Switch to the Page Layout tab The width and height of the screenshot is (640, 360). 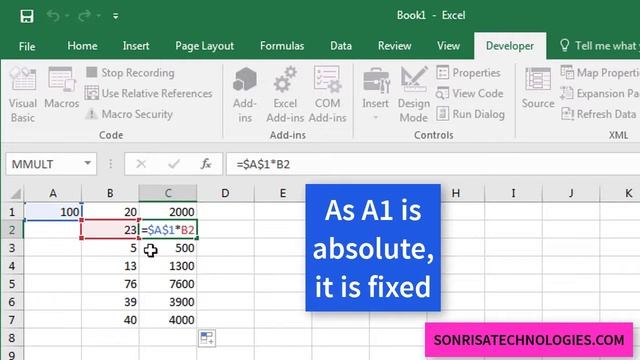[x=204, y=46]
